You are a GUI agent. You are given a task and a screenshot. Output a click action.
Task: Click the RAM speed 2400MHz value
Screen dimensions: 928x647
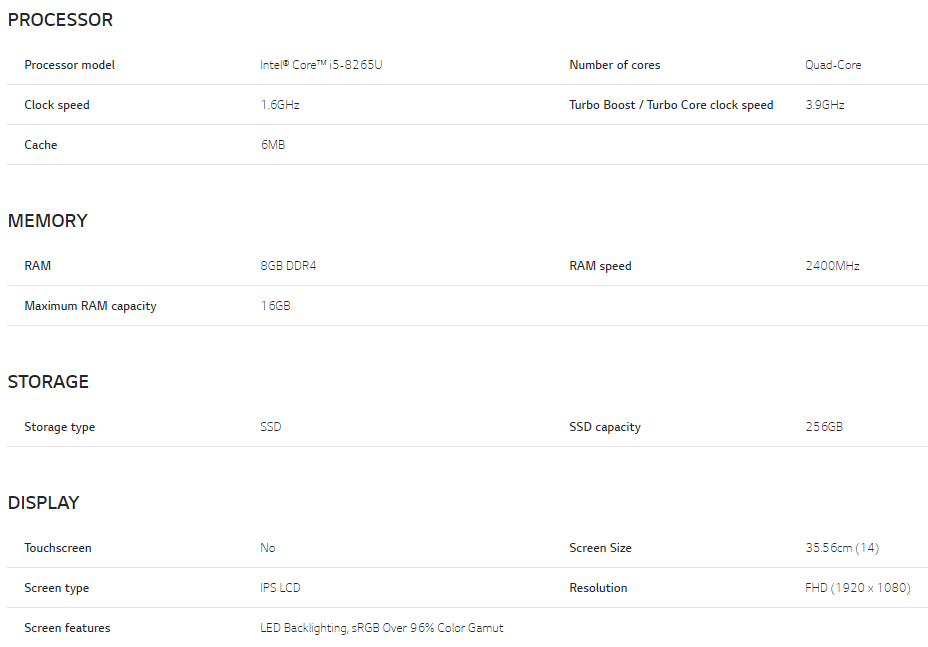(832, 266)
